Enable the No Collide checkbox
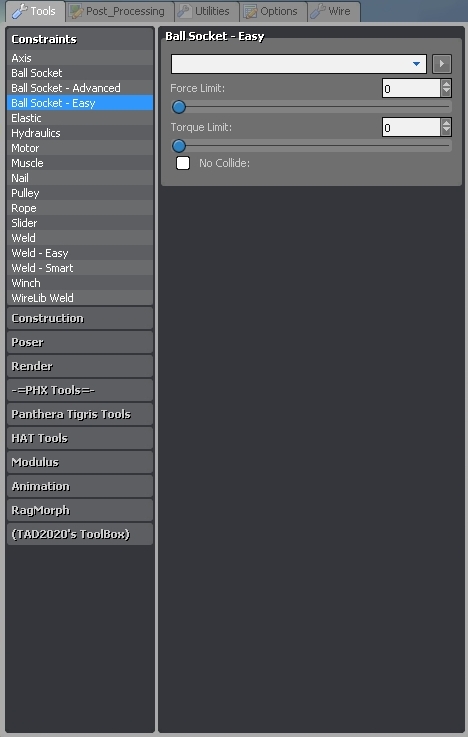 tap(183, 163)
